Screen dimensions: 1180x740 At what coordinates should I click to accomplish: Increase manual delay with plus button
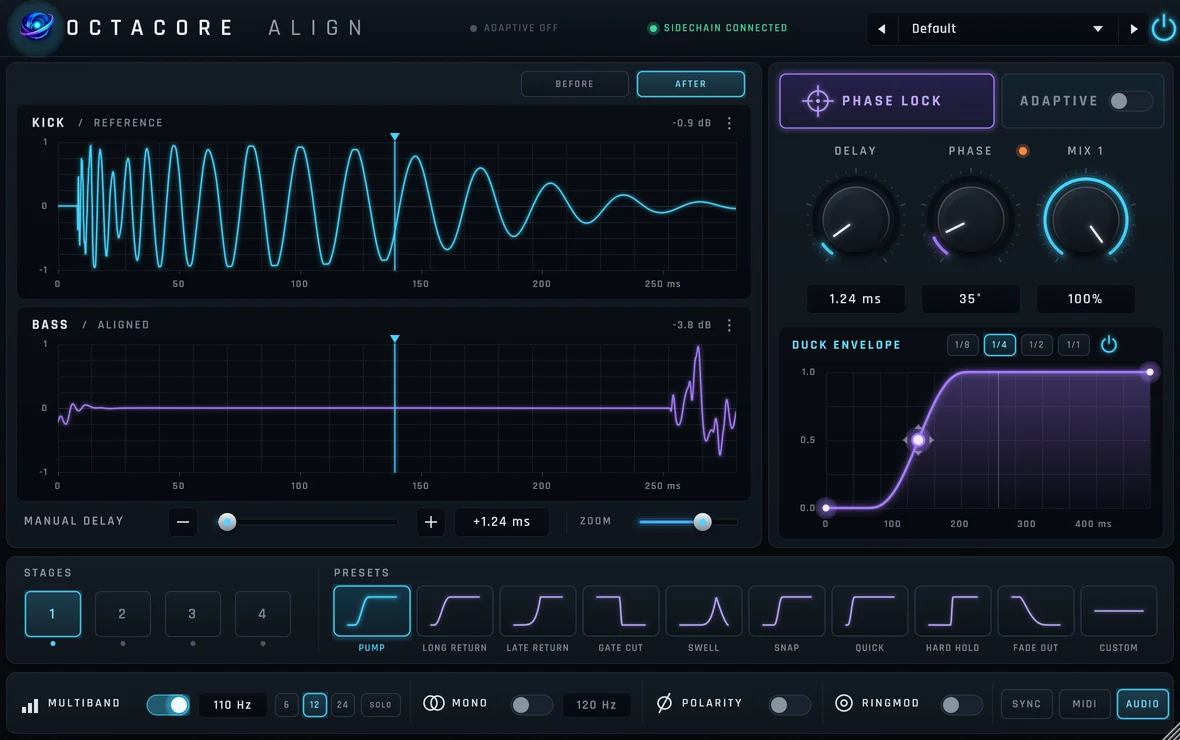click(x=430, y=522)
